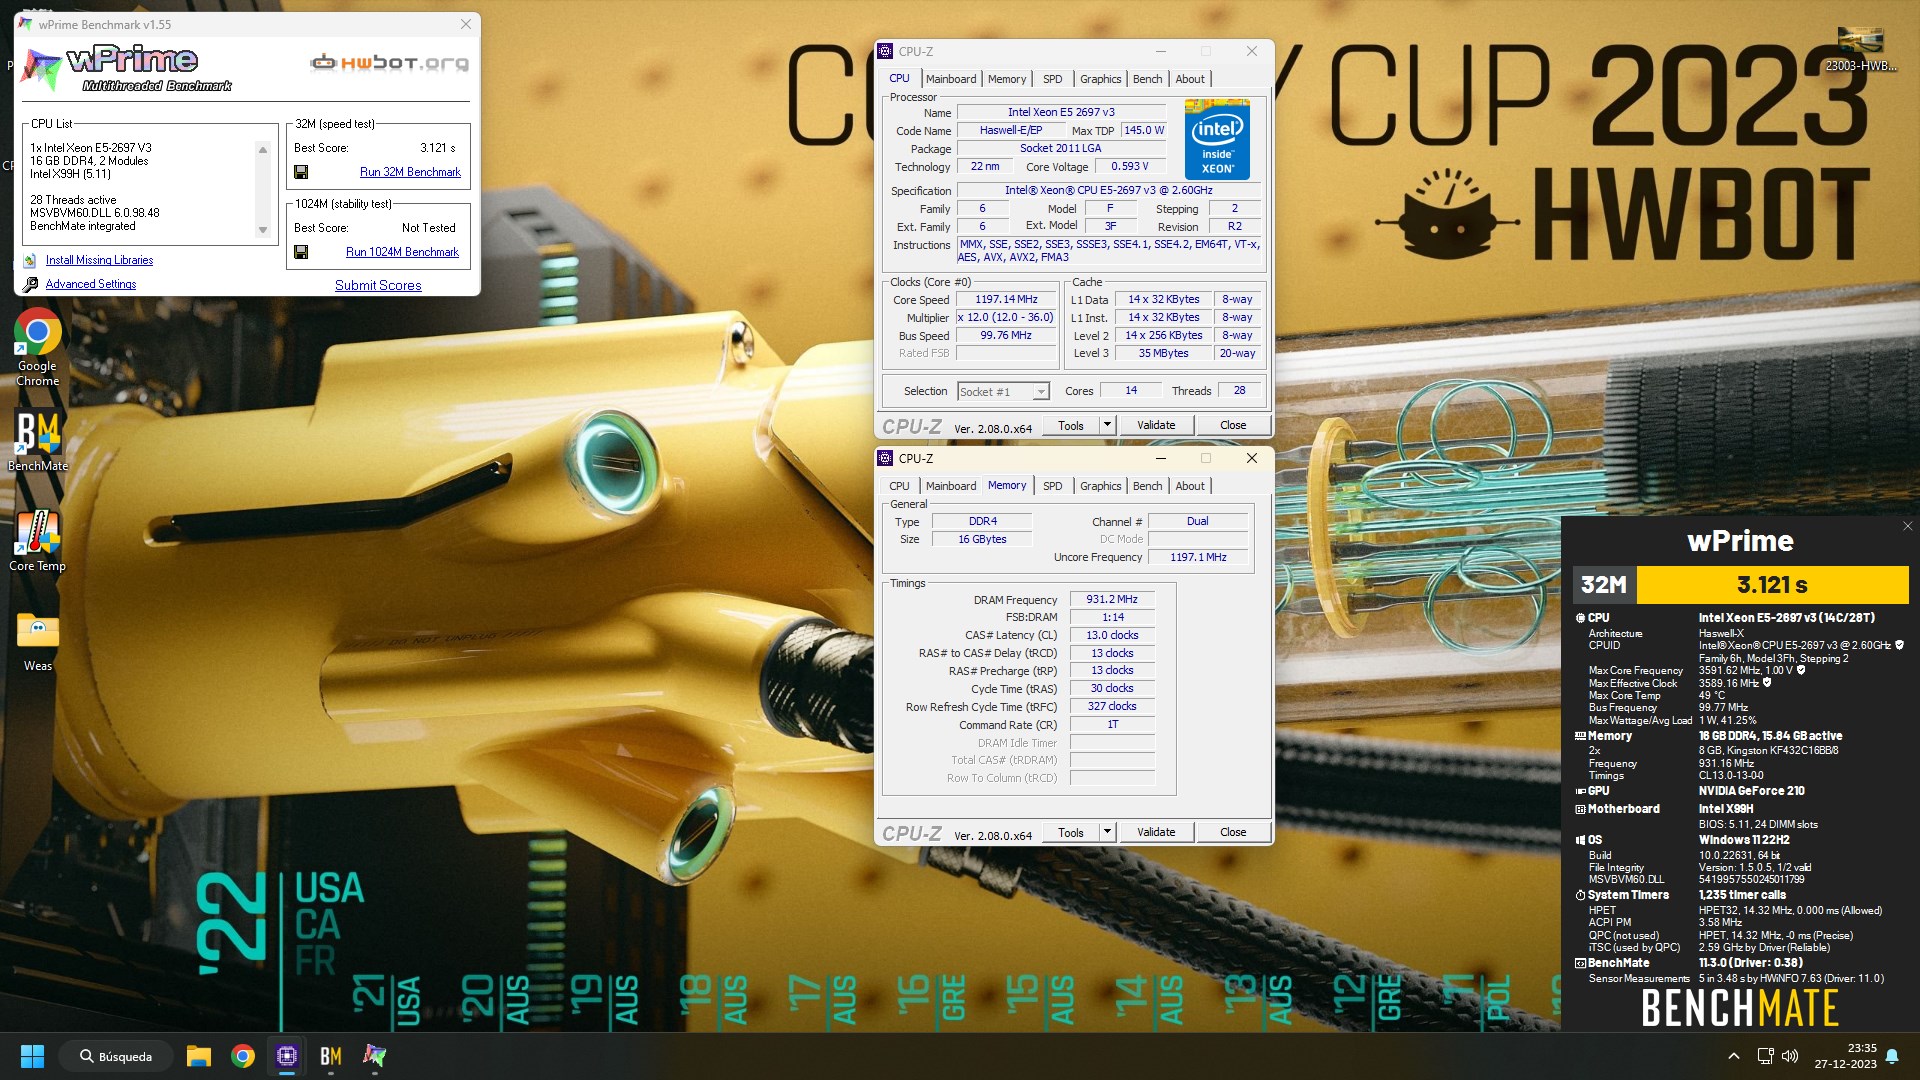Viewport: 1920px width, 1080px height.
Task: Switch to BenchMate taskbar icon
Action: [331, 1056]
